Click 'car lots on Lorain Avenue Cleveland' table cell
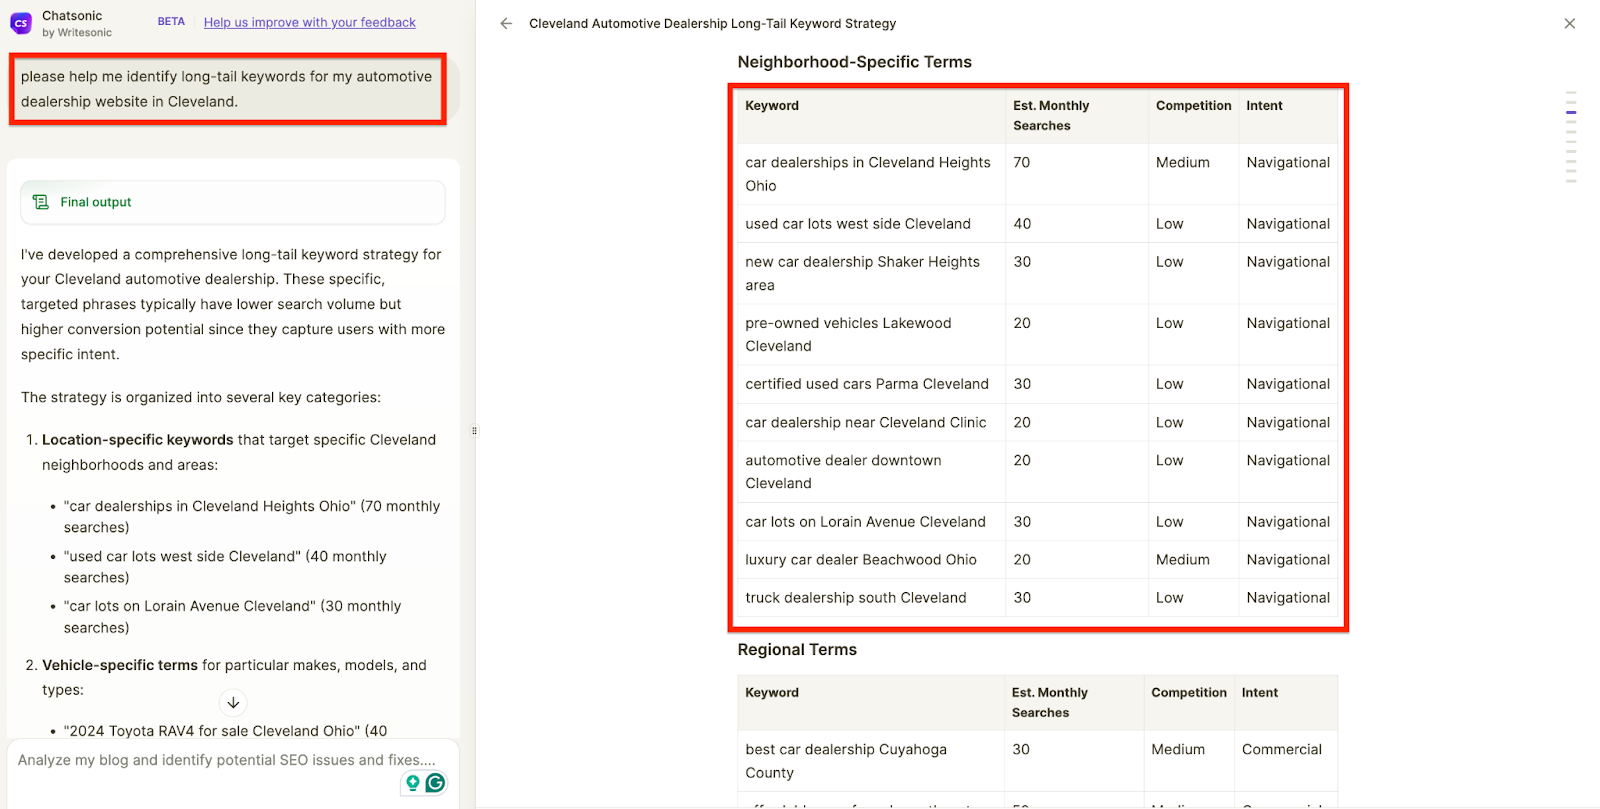 (871, 522)
